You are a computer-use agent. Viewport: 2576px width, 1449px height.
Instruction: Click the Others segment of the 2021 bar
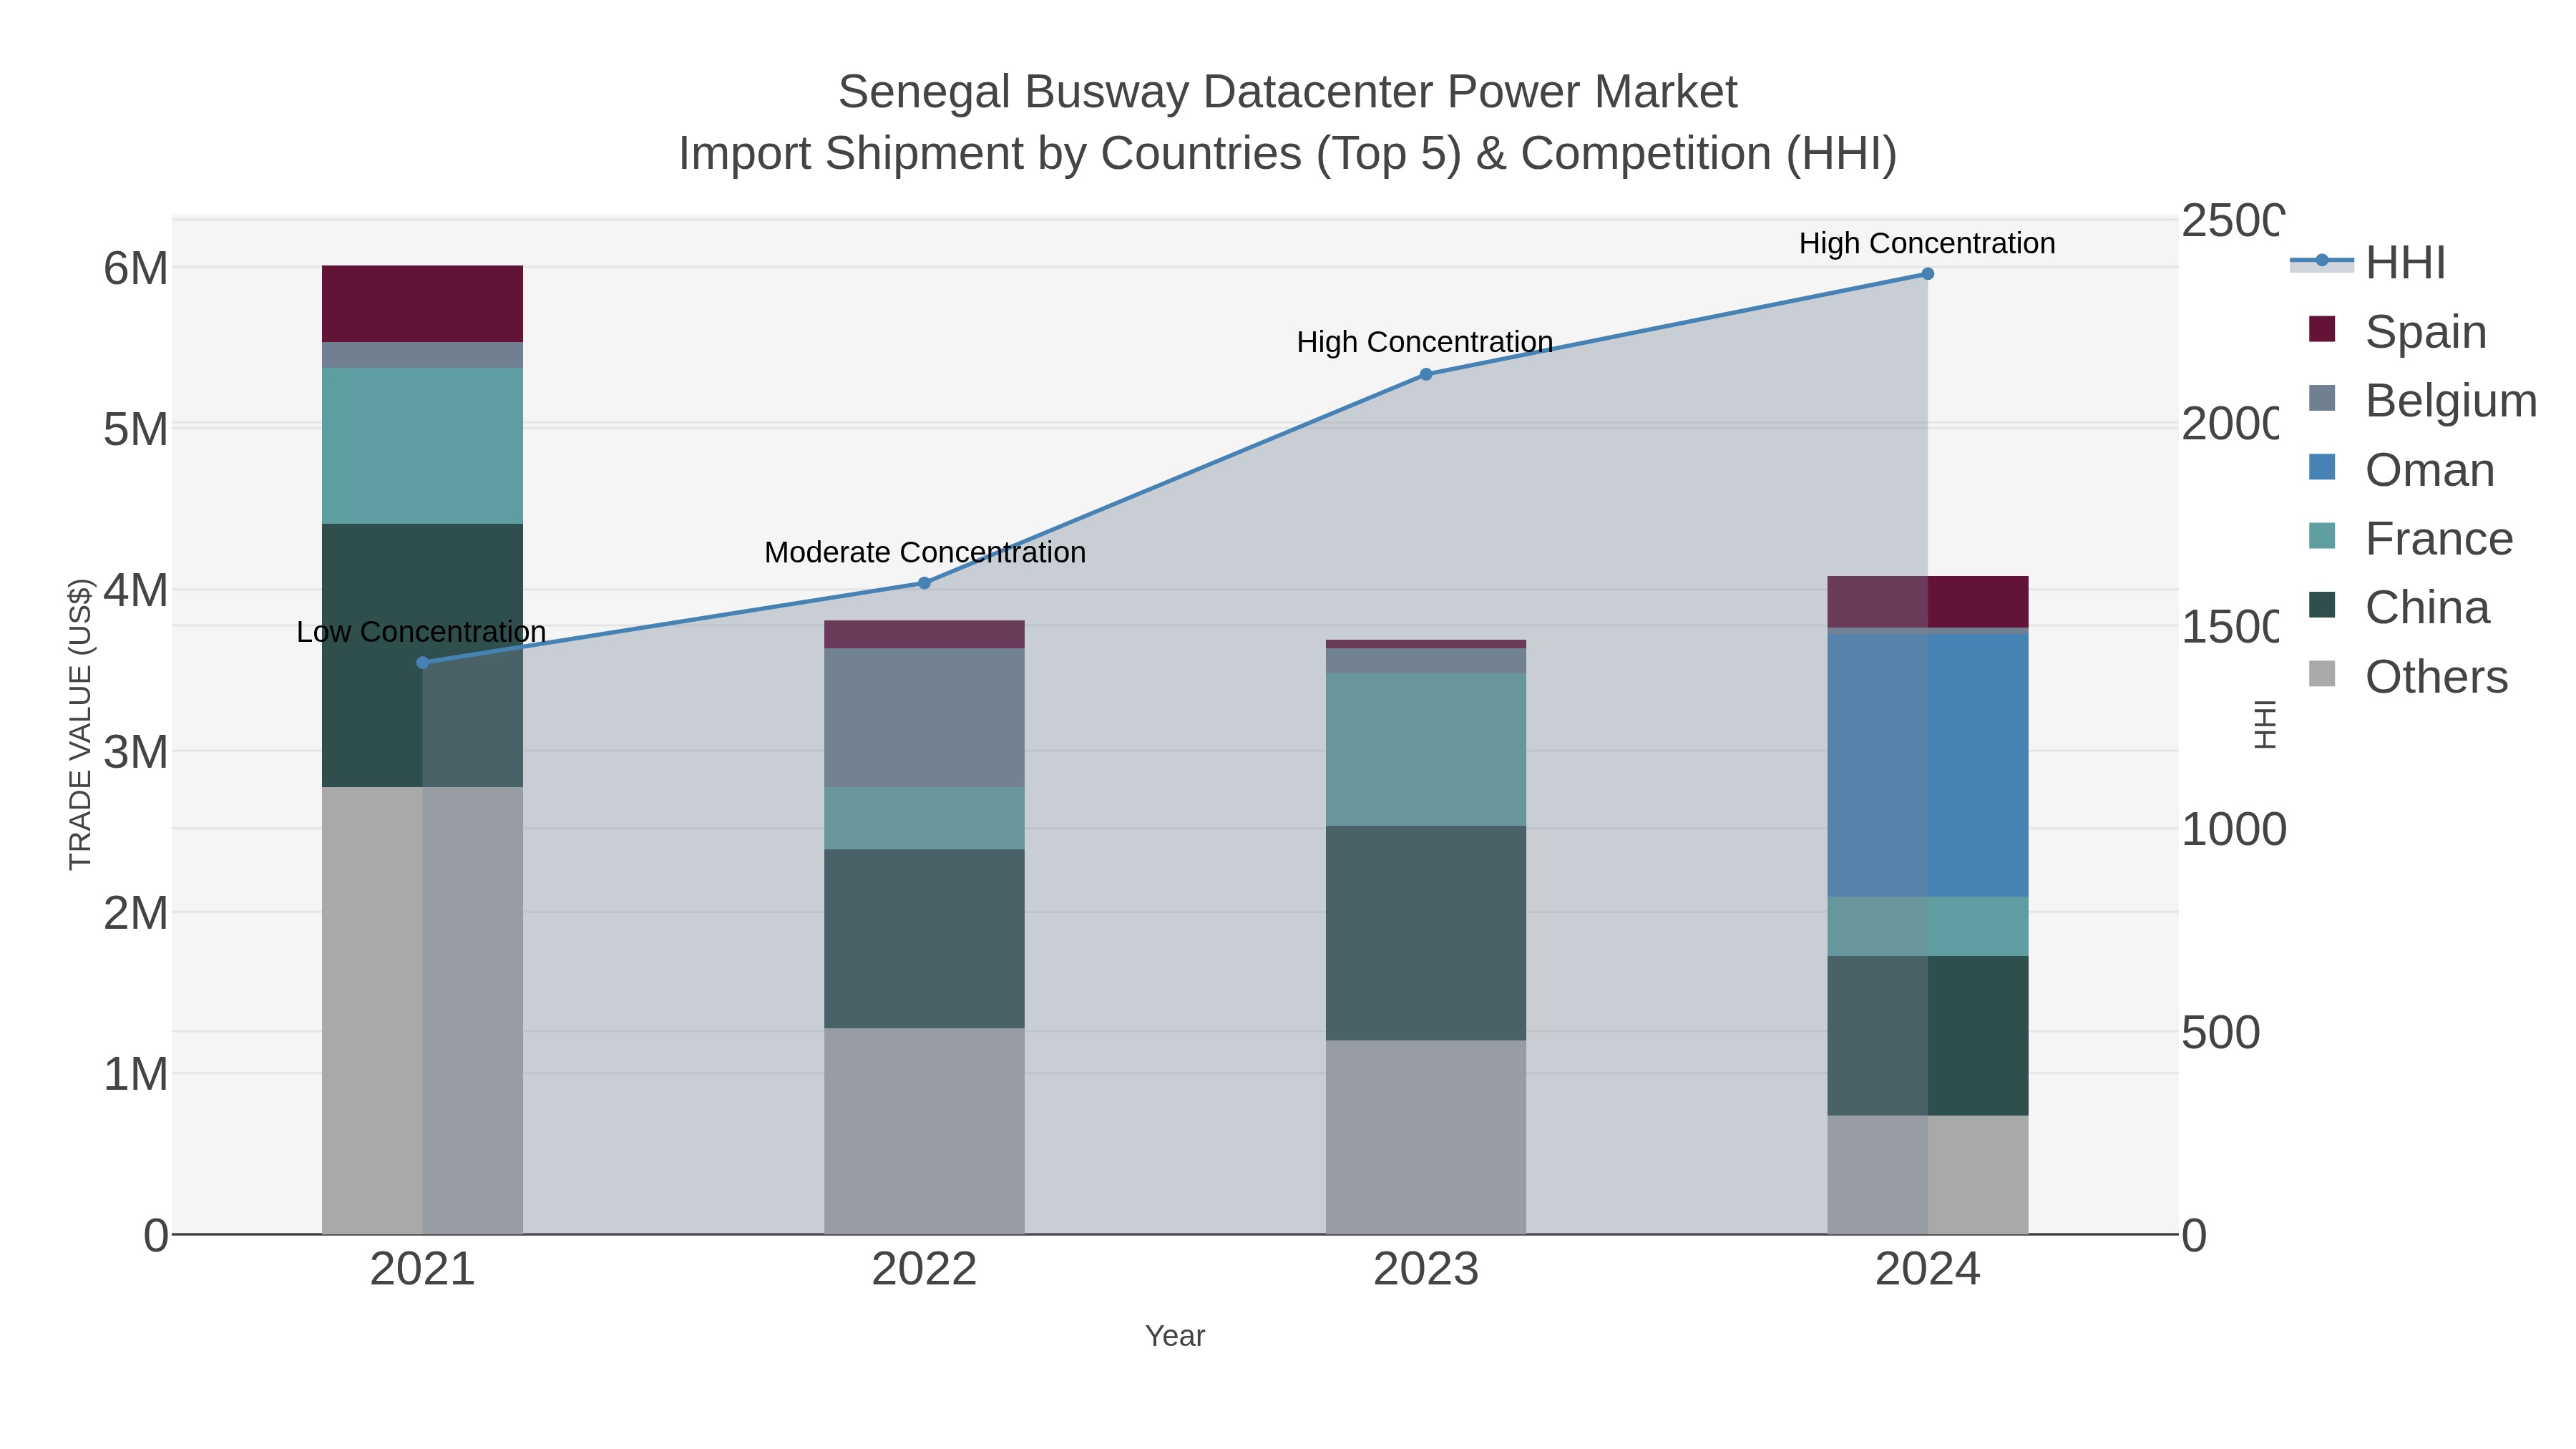click(422, 1010)
